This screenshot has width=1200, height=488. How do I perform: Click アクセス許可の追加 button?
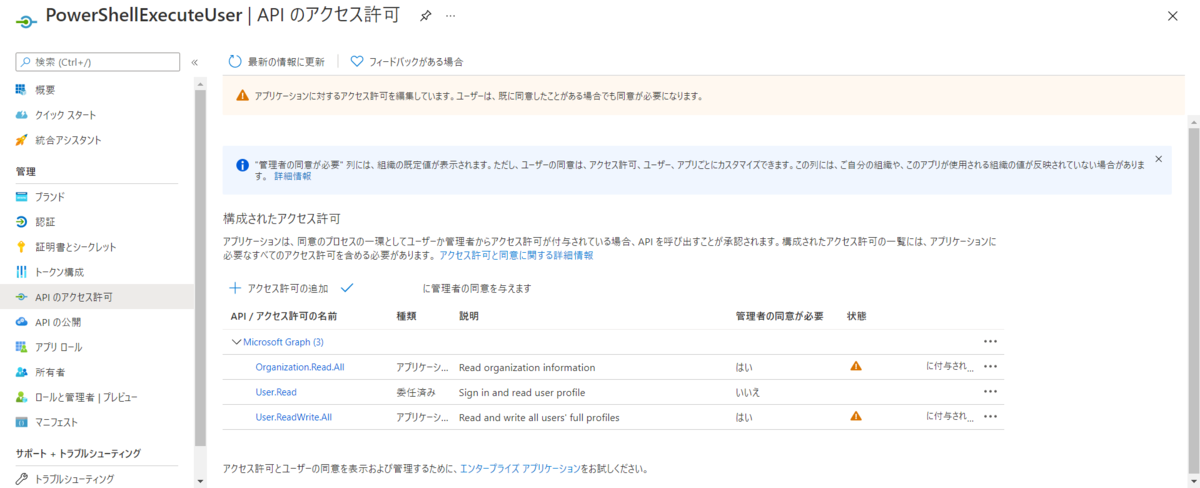[x=278, y=288]
